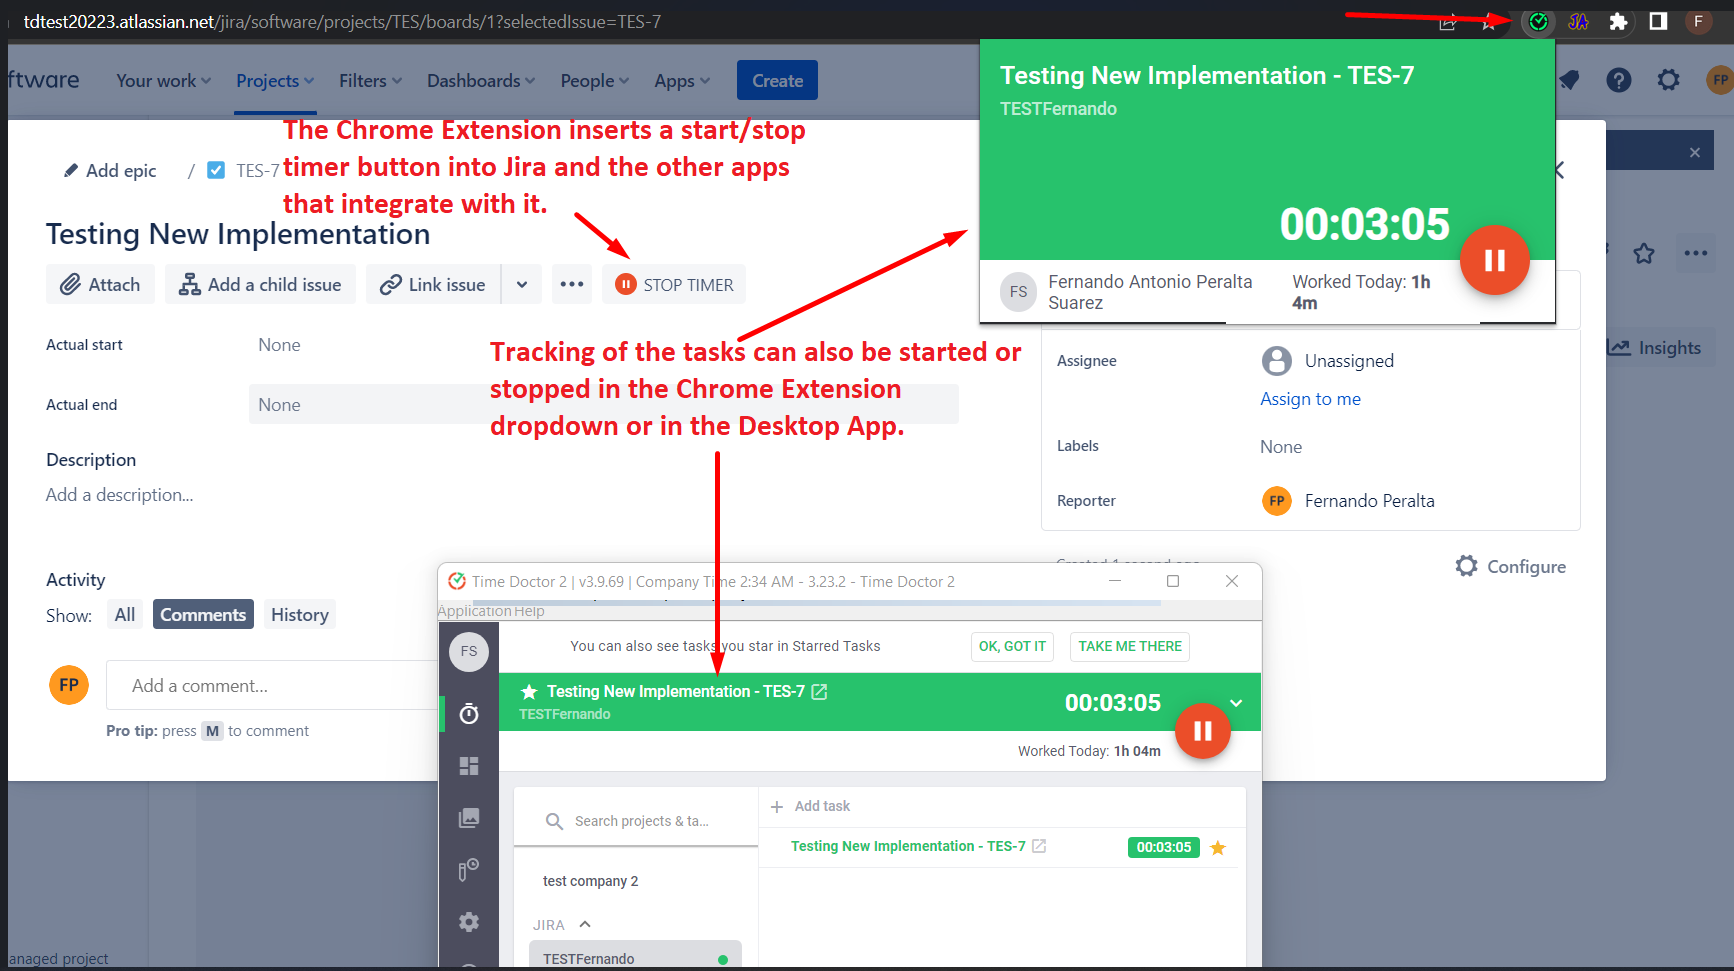Toggle star on Testing New Implementation task row
This screenshot has height=971, width=1734.
1218,848
